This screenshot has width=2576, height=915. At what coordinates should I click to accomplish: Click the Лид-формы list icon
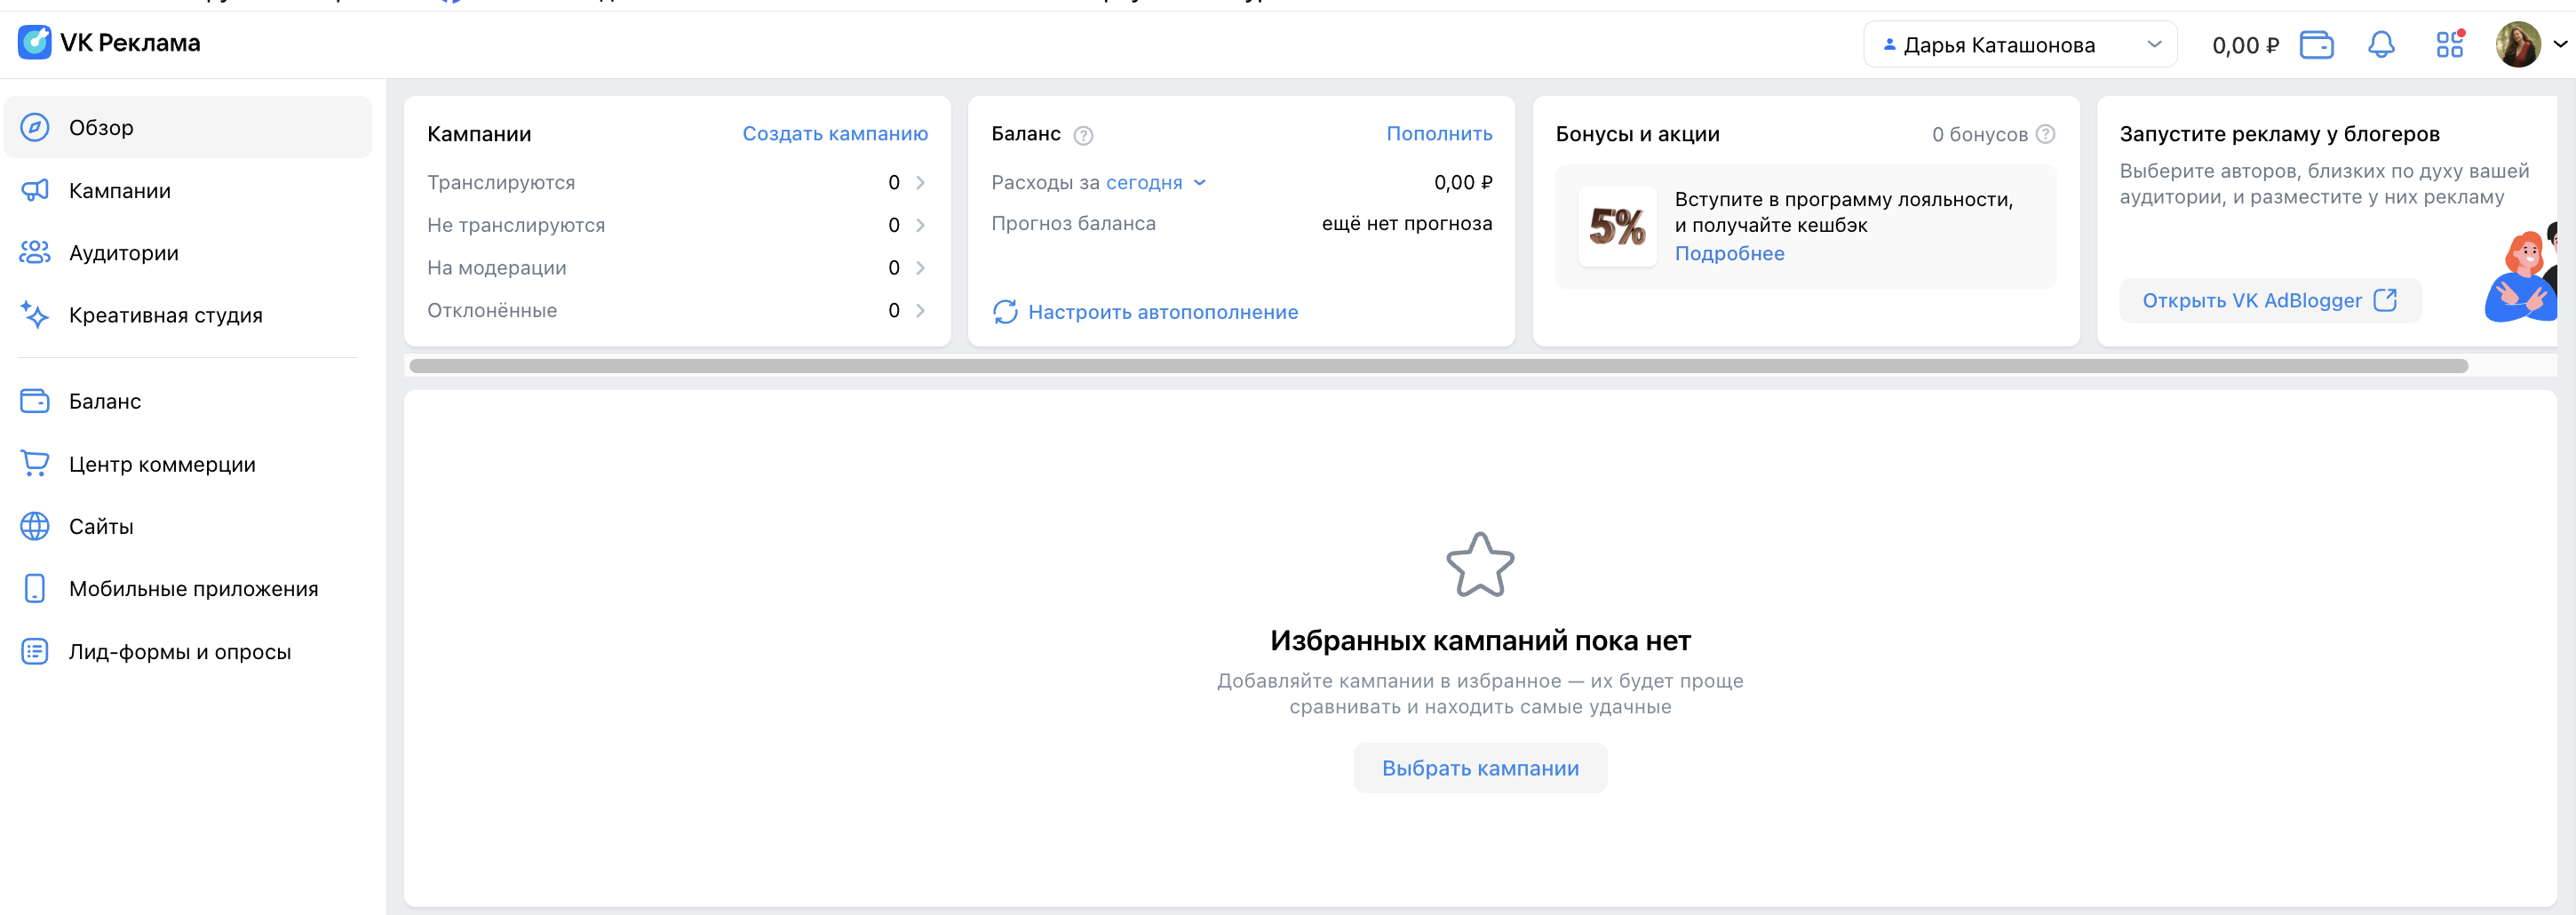[35, 651]
